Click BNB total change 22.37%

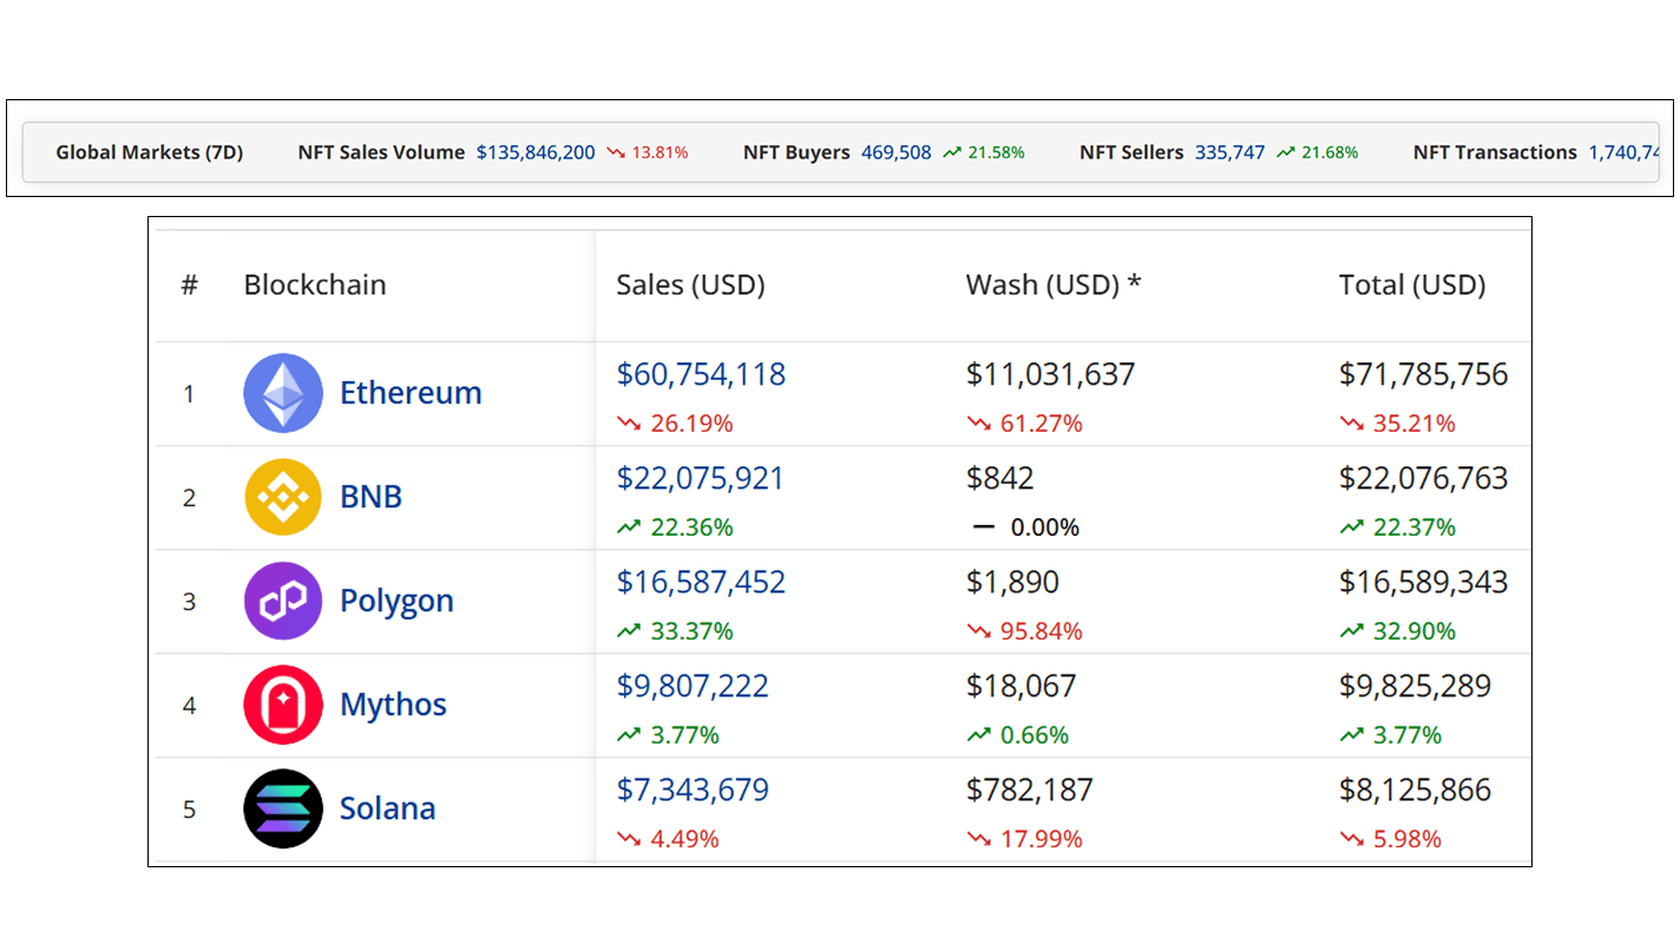pyautogui.click(x=1397, y=528)
